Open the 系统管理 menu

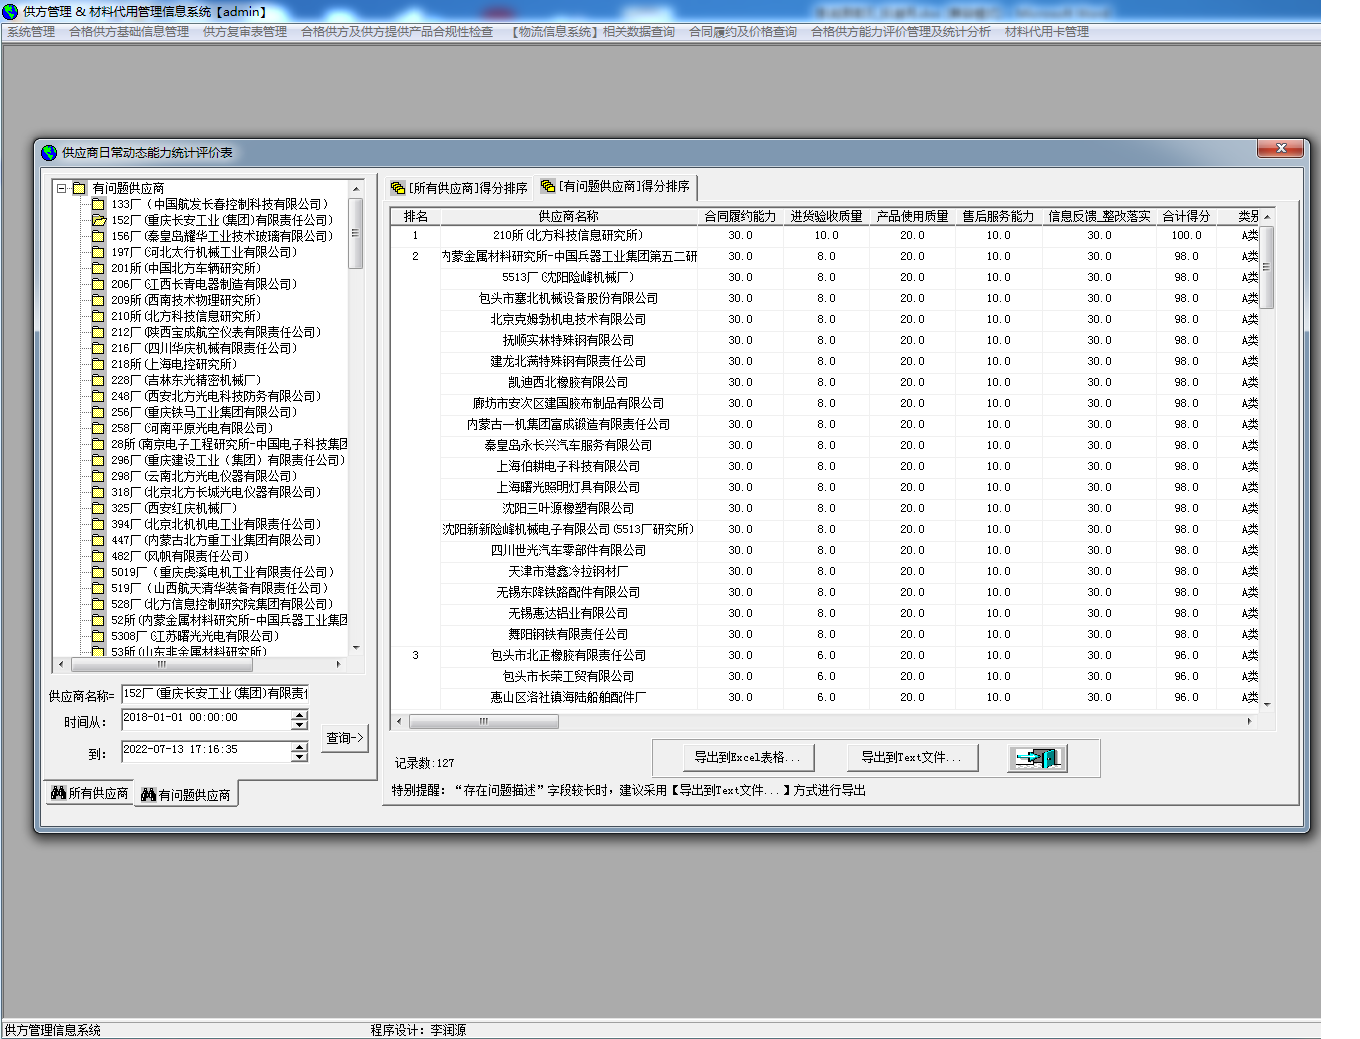pyautogui.click(x=31, y=32)
